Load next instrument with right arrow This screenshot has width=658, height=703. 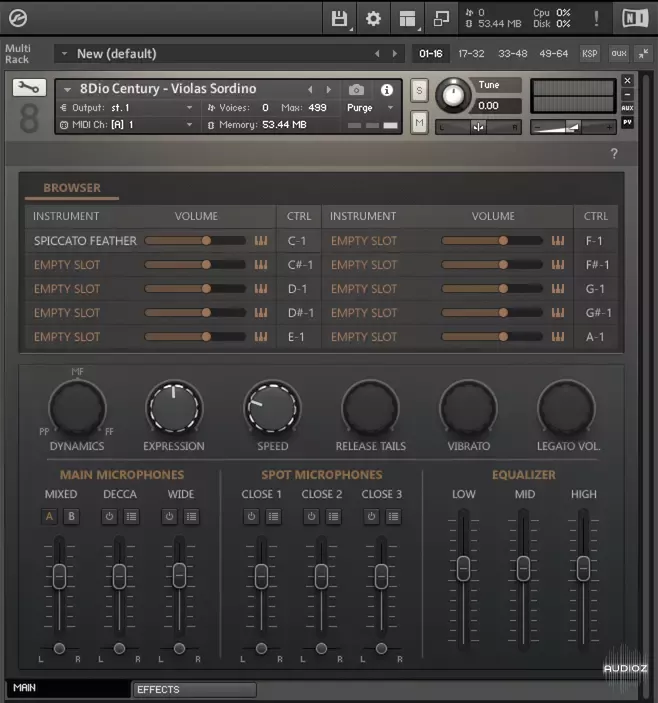[329, 90]
